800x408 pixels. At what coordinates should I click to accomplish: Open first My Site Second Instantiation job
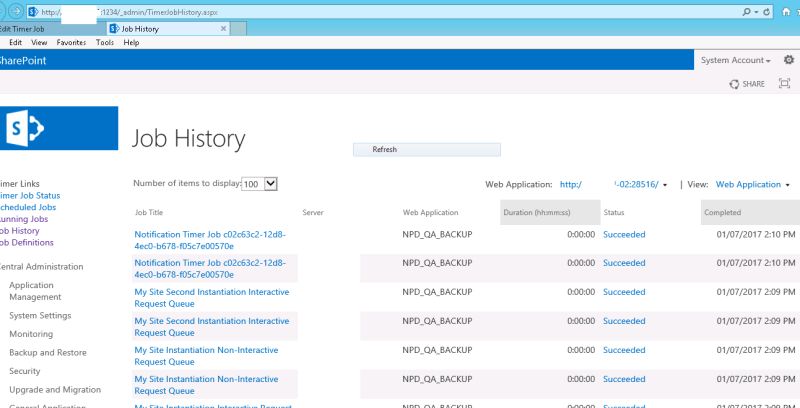point(212,298)
